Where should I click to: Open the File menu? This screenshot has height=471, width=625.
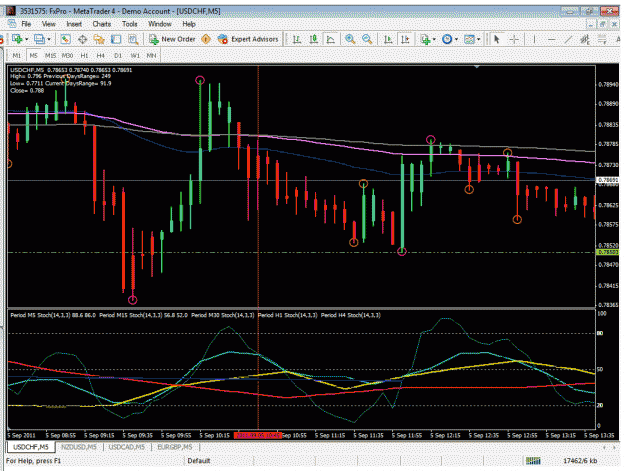click(26, 24)
